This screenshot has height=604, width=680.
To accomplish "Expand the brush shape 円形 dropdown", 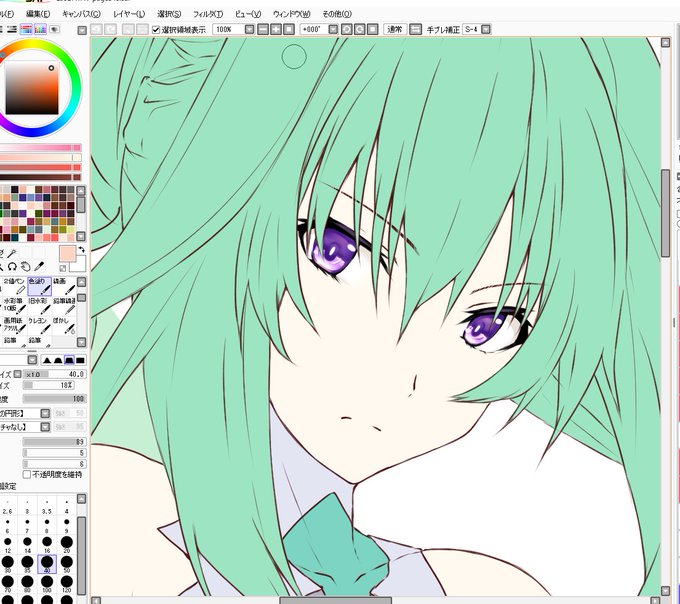I will coord(45,413).
